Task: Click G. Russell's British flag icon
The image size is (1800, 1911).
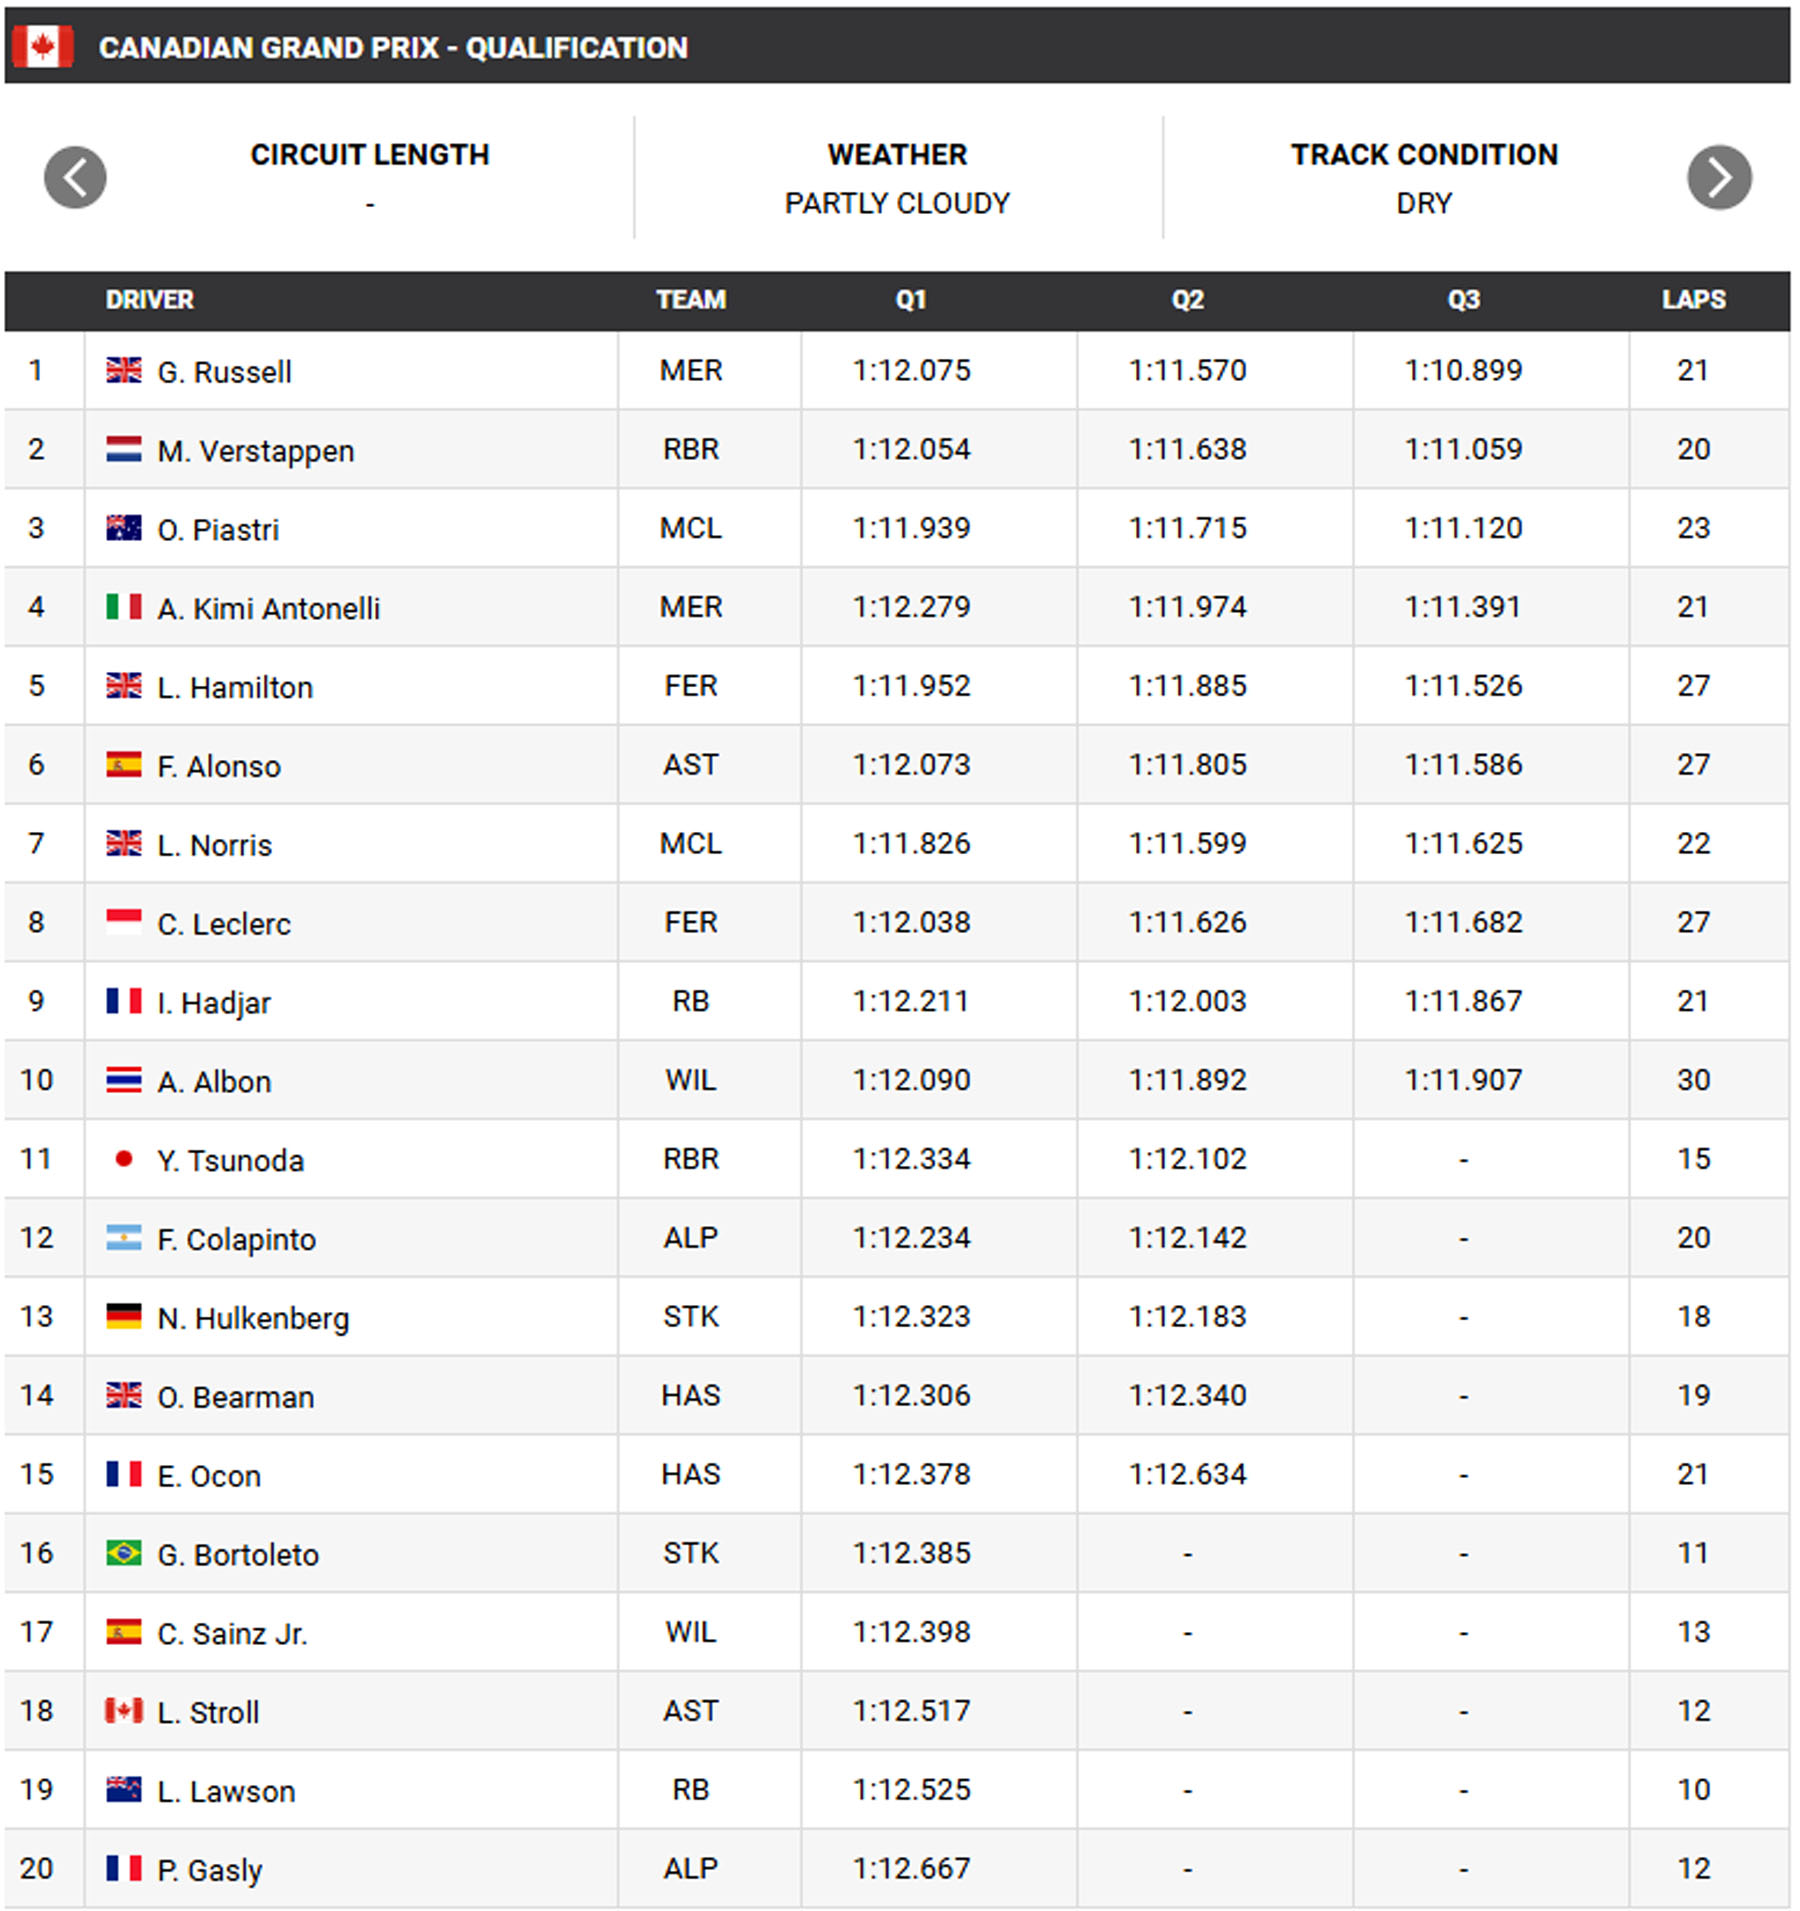Action: click(x=124, y=370)
